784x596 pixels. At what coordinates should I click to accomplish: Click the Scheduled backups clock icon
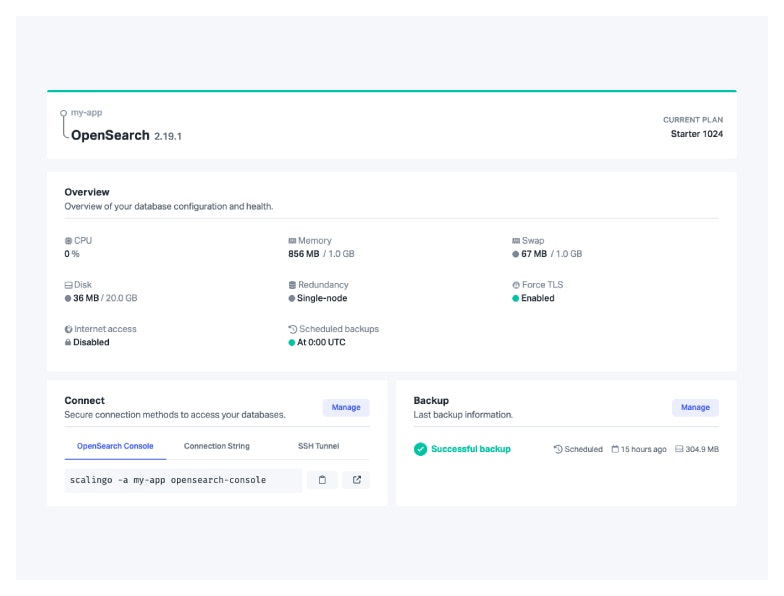[292, 329]
